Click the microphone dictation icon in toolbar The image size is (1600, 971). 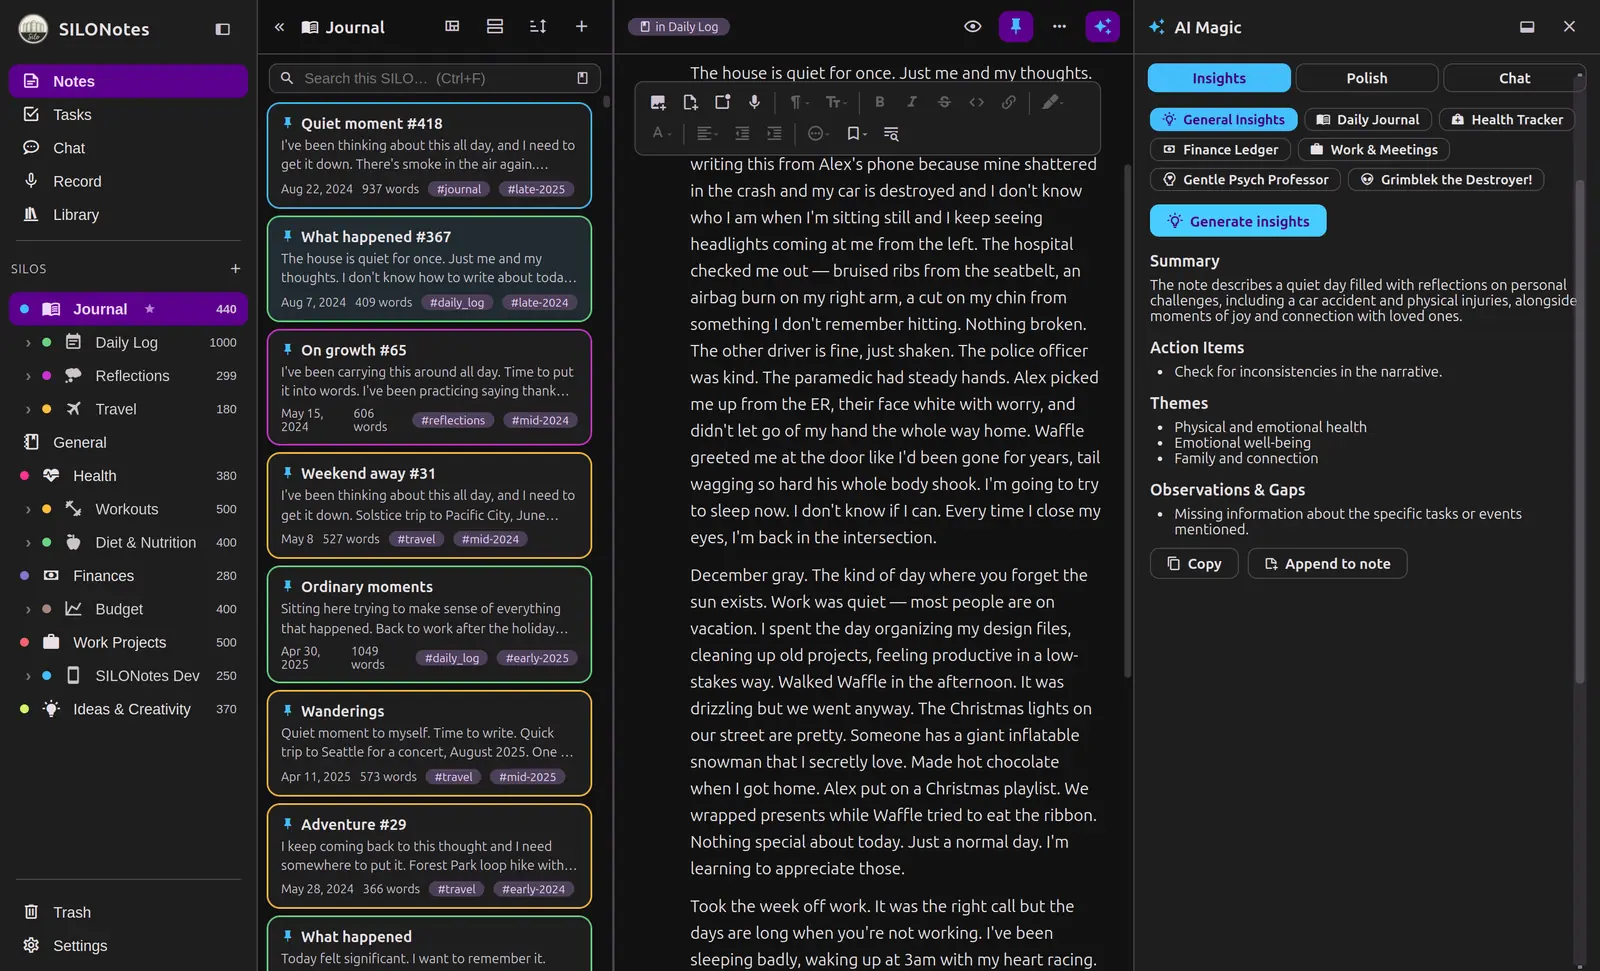tap(754, 102)
